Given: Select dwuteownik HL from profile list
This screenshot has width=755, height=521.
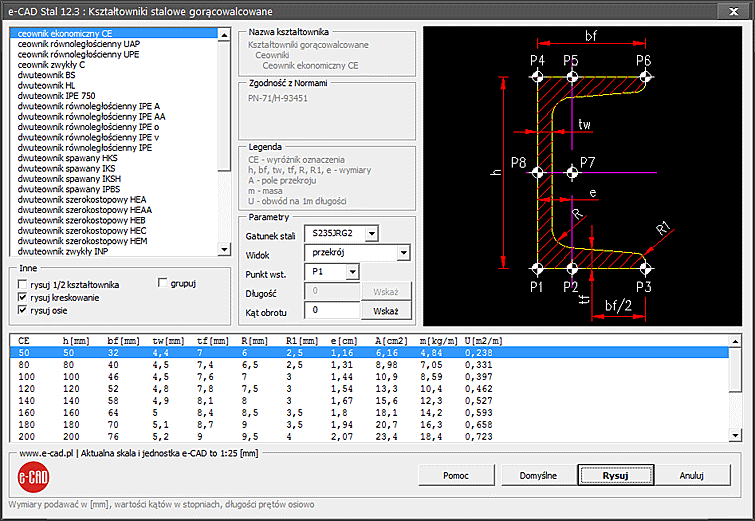Looking at the screenshot, I should 46,85.
